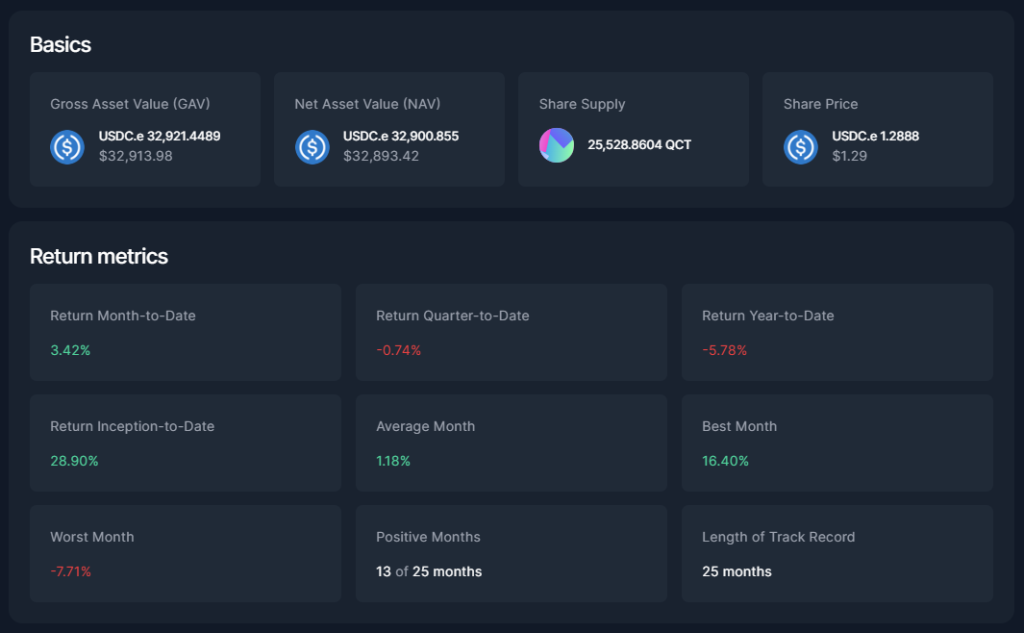Click the Return Month-to-Date 3.42% value
The image size is (1024, 633).
pyautogui.click(x=70, y=350)
